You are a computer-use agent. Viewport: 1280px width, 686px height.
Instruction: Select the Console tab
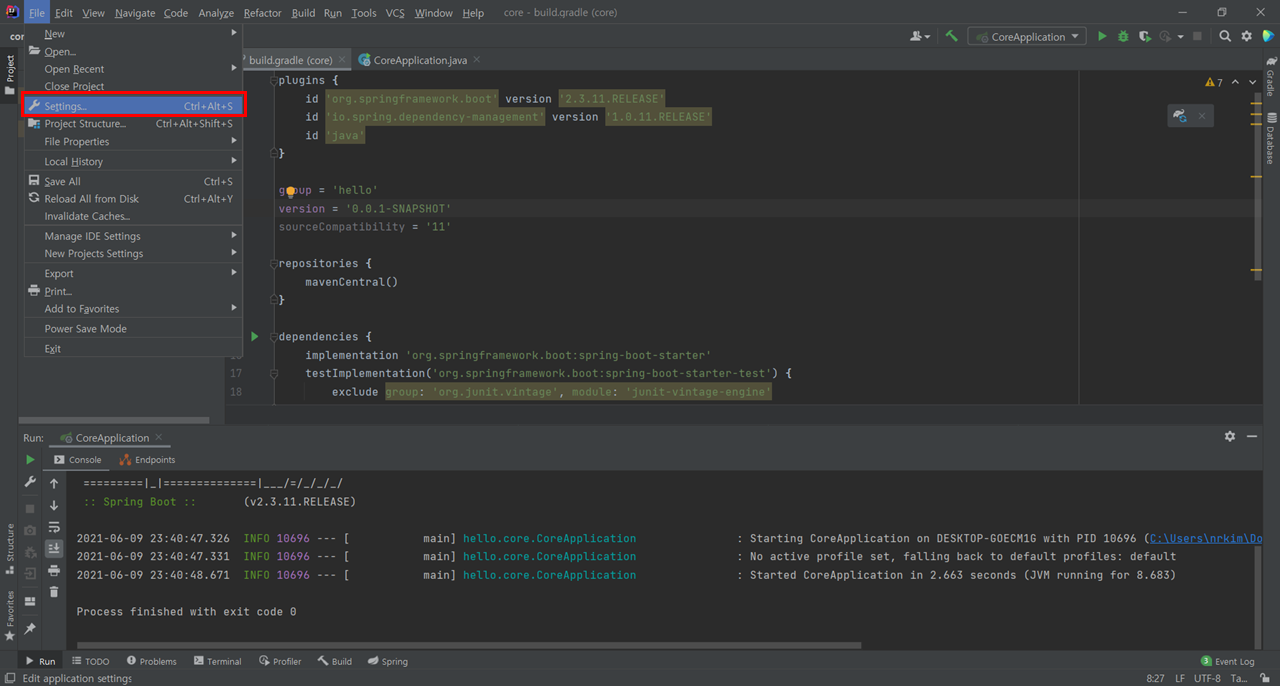[77, 460]
